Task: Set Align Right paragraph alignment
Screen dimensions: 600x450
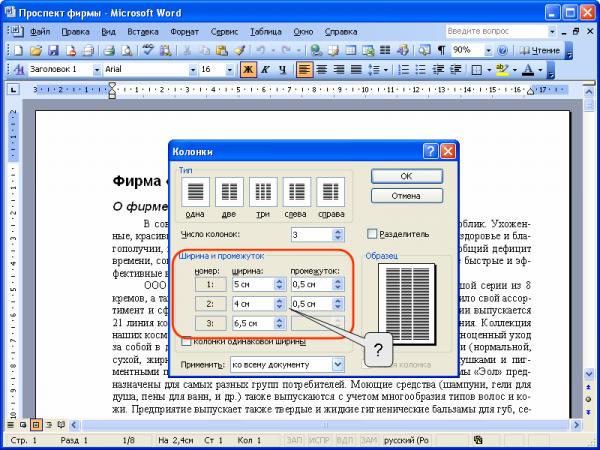Action: (x=339, y=70)
